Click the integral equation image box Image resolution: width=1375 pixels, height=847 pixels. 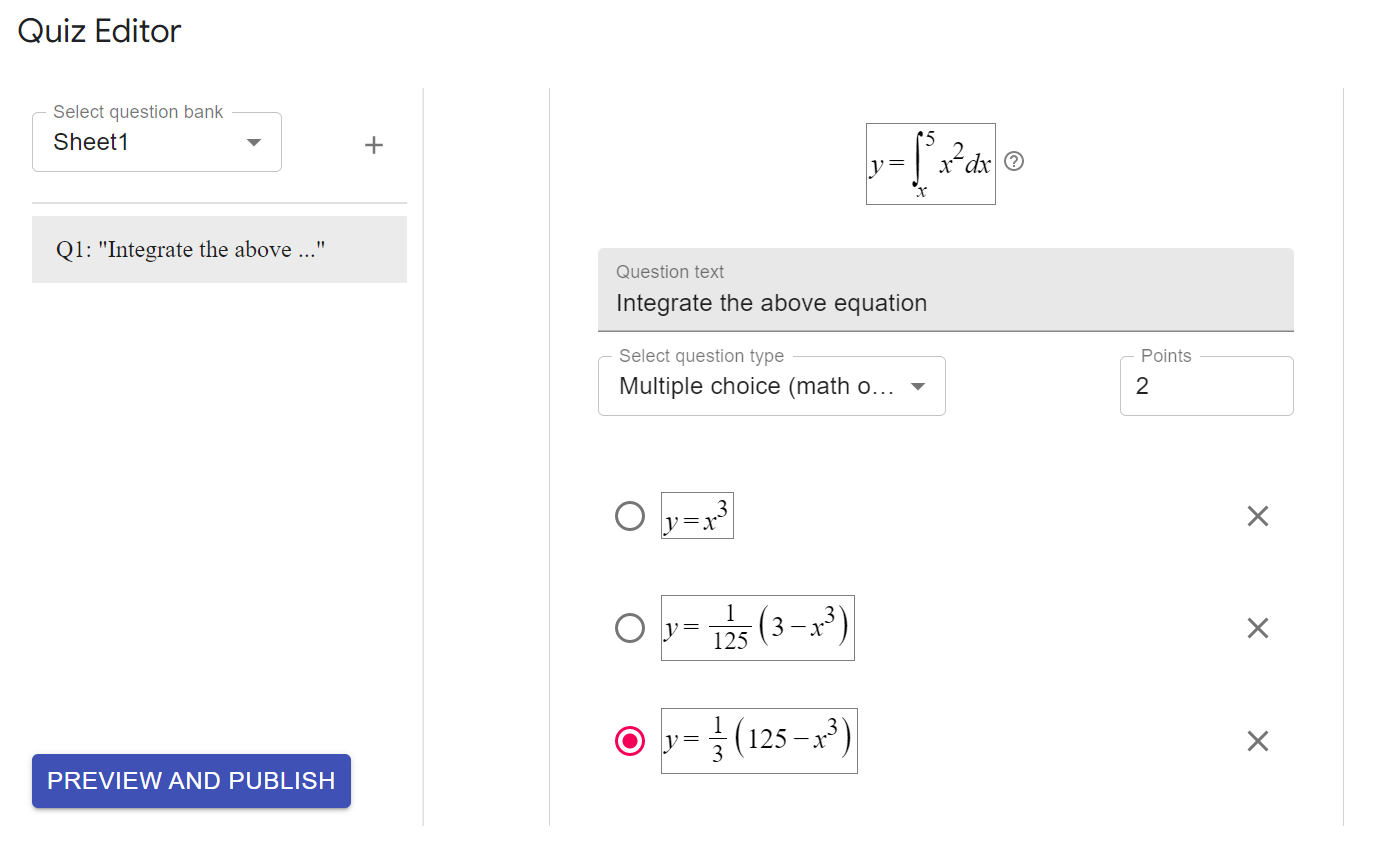coord(930,164)
